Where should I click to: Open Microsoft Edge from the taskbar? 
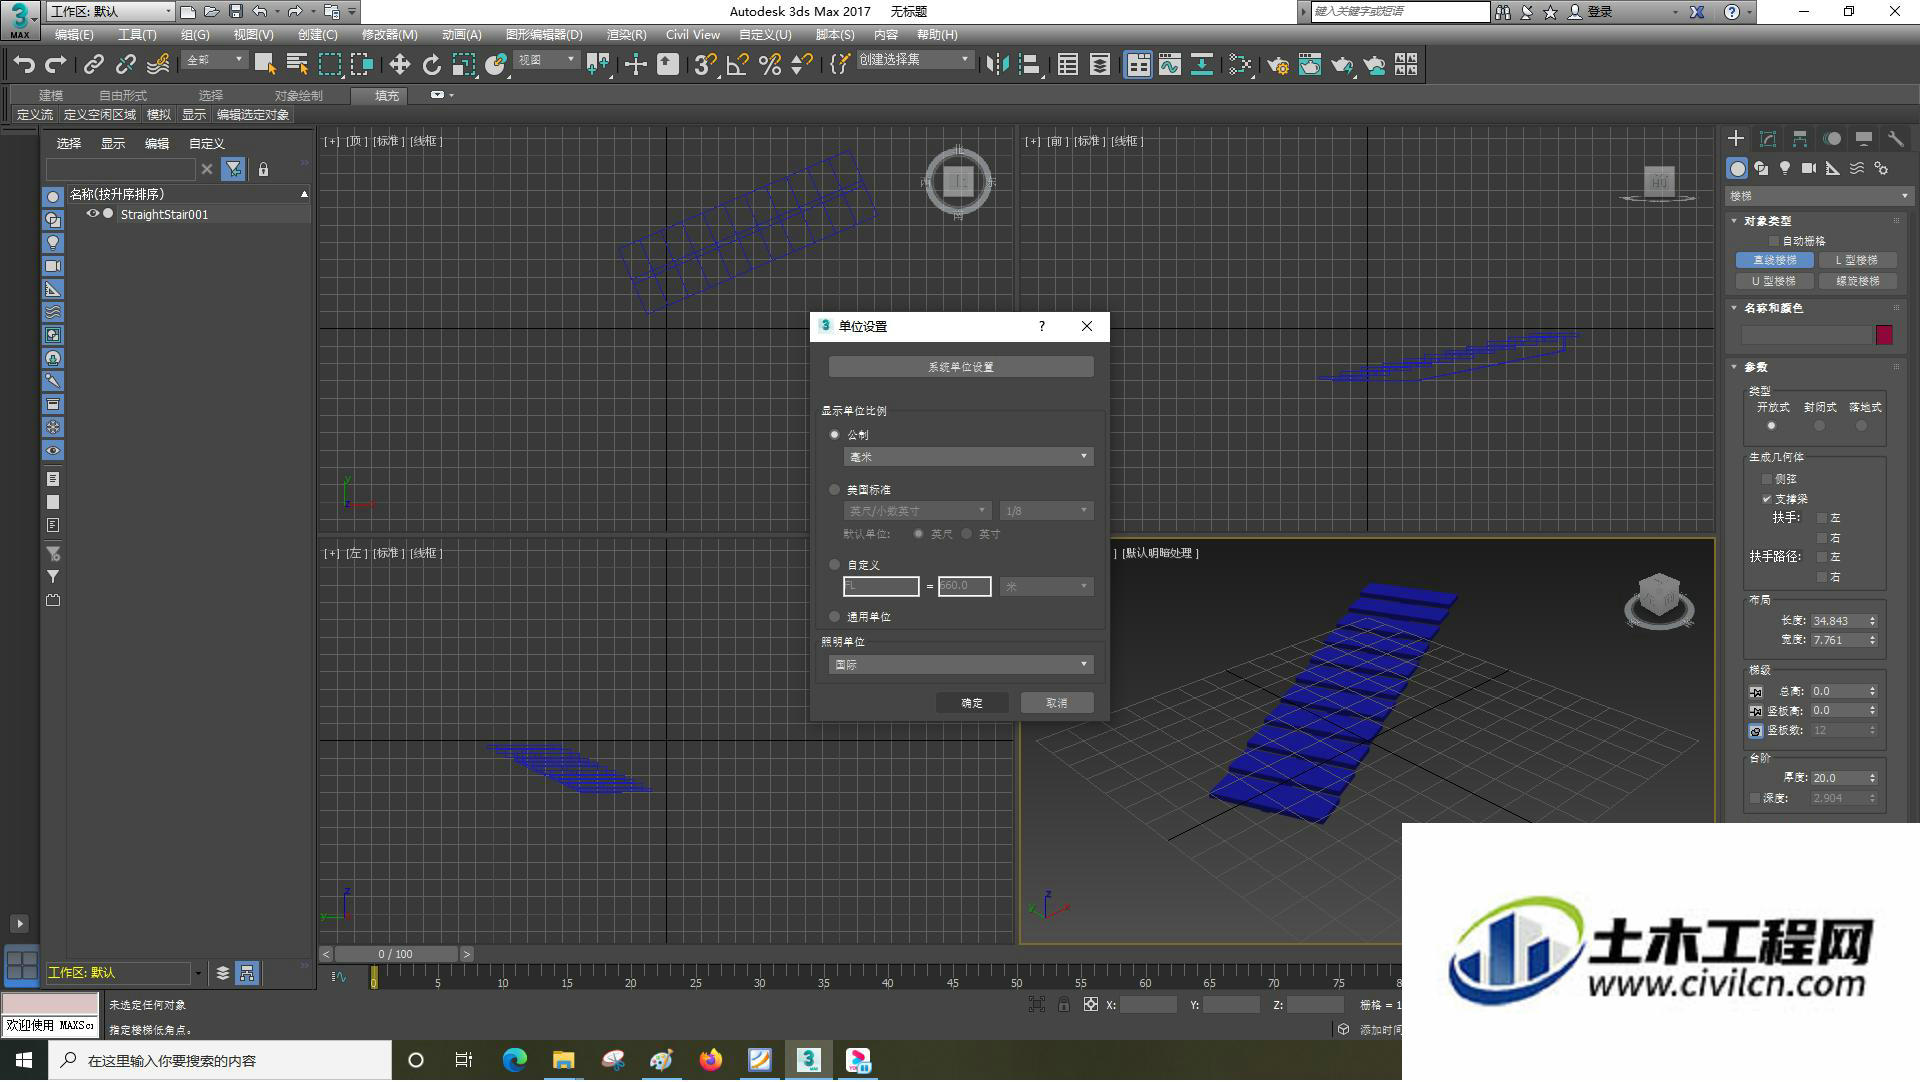514,1060
